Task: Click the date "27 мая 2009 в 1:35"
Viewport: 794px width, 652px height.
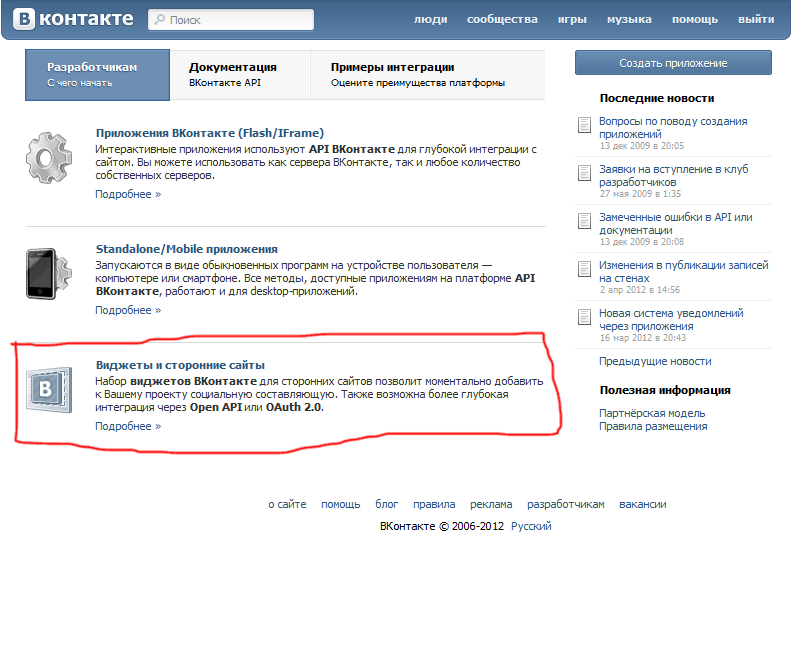Action: tap(640, 194)
